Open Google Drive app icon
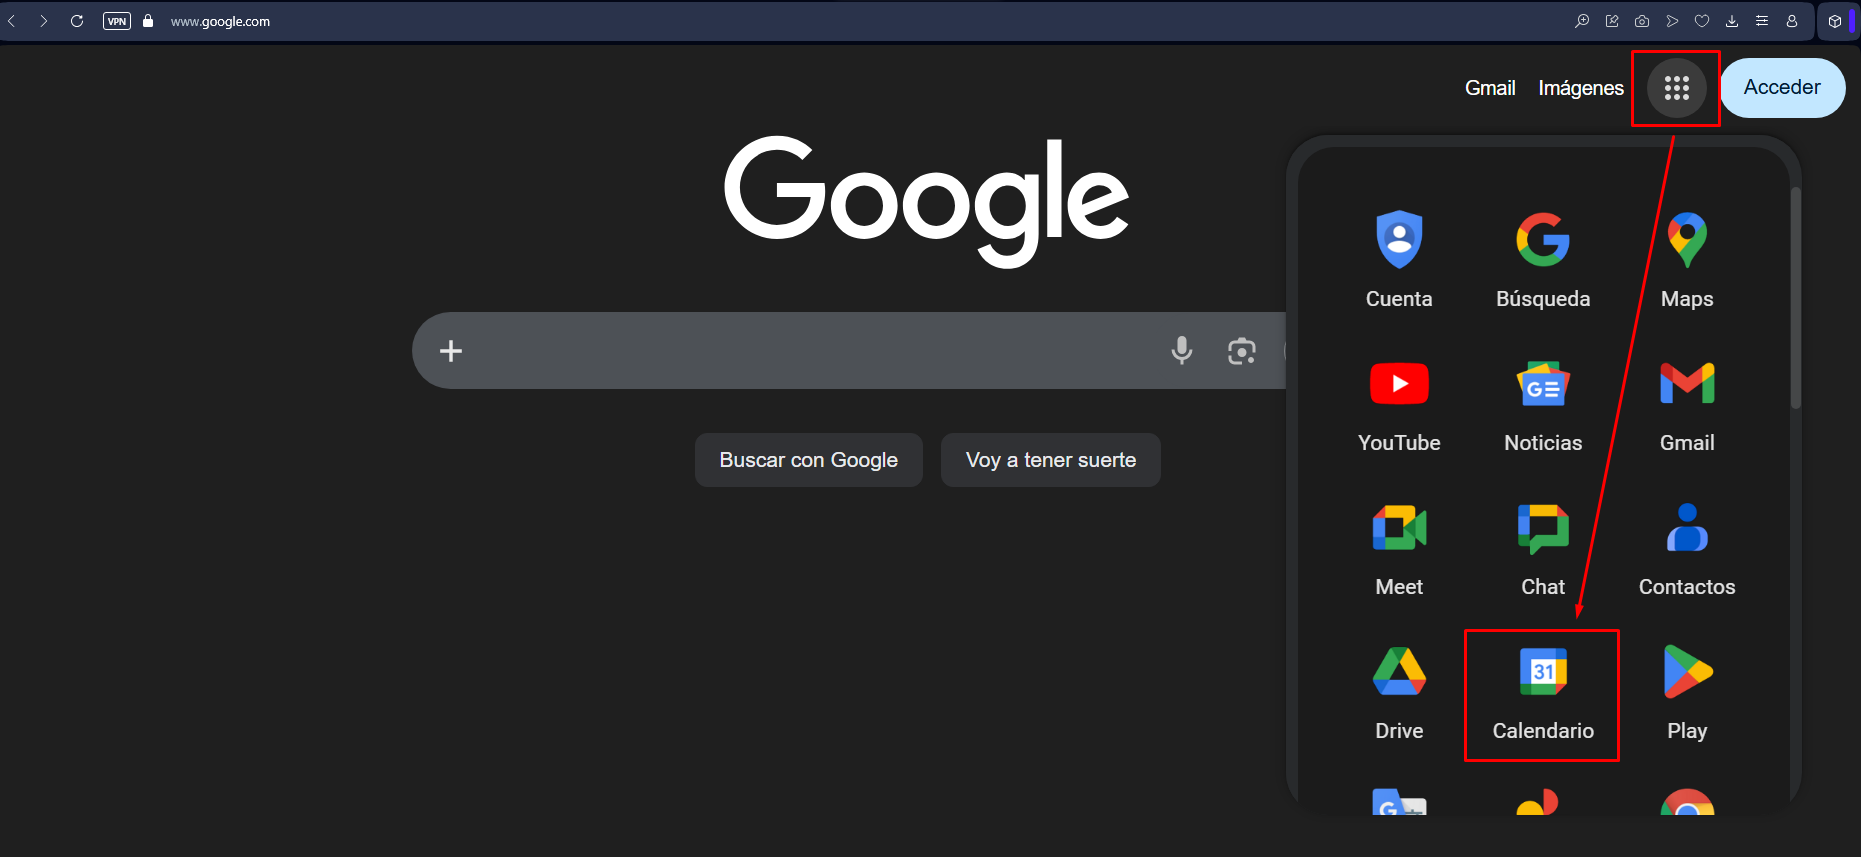 [1398, 692]
